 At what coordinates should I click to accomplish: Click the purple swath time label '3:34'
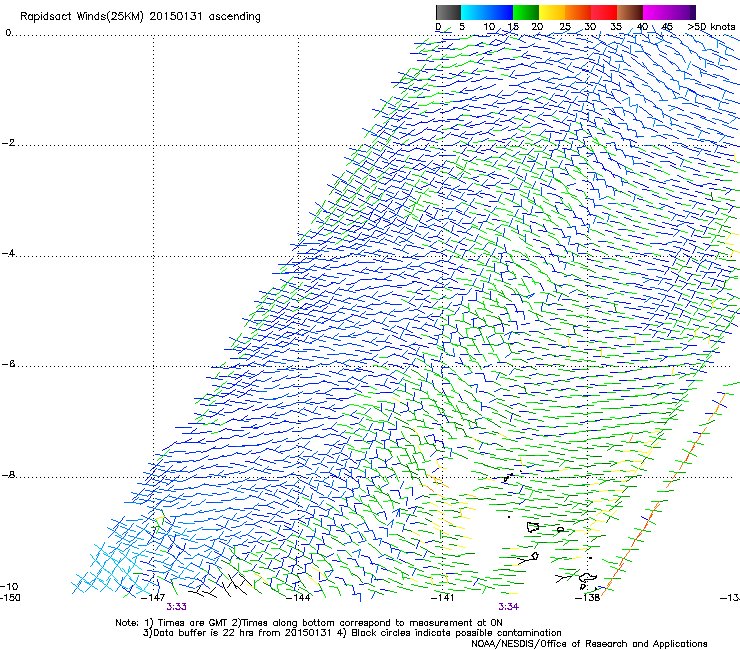[x=509, y=607]
